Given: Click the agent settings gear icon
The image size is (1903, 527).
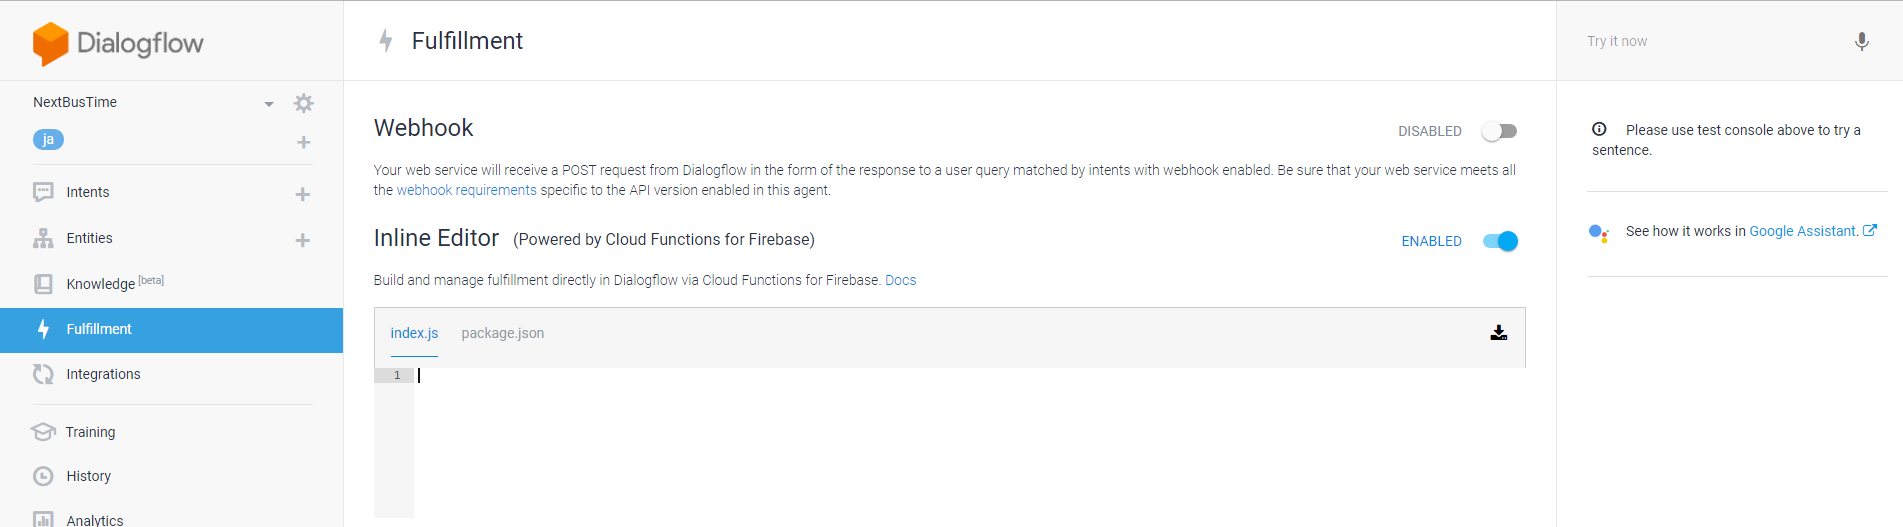Looking at the screenshot, I should pos(304,103).
